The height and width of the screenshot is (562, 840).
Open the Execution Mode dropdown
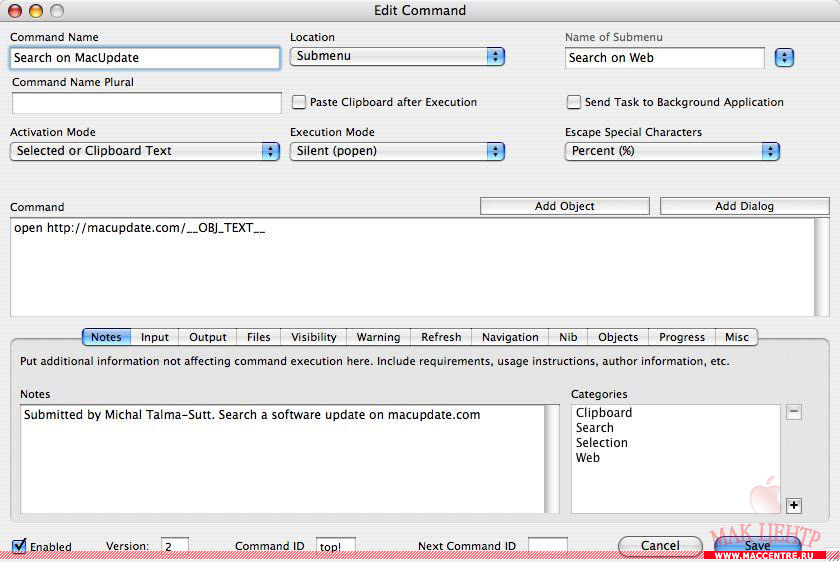(397, 151)
